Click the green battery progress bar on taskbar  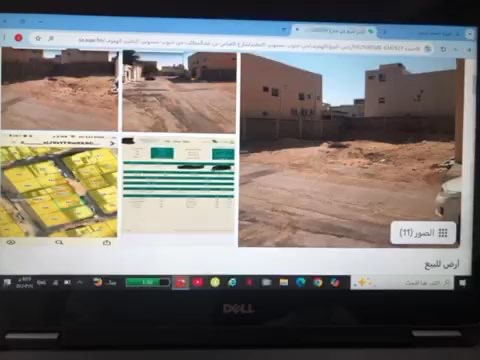pyautogui.click(x=147, y=283)
